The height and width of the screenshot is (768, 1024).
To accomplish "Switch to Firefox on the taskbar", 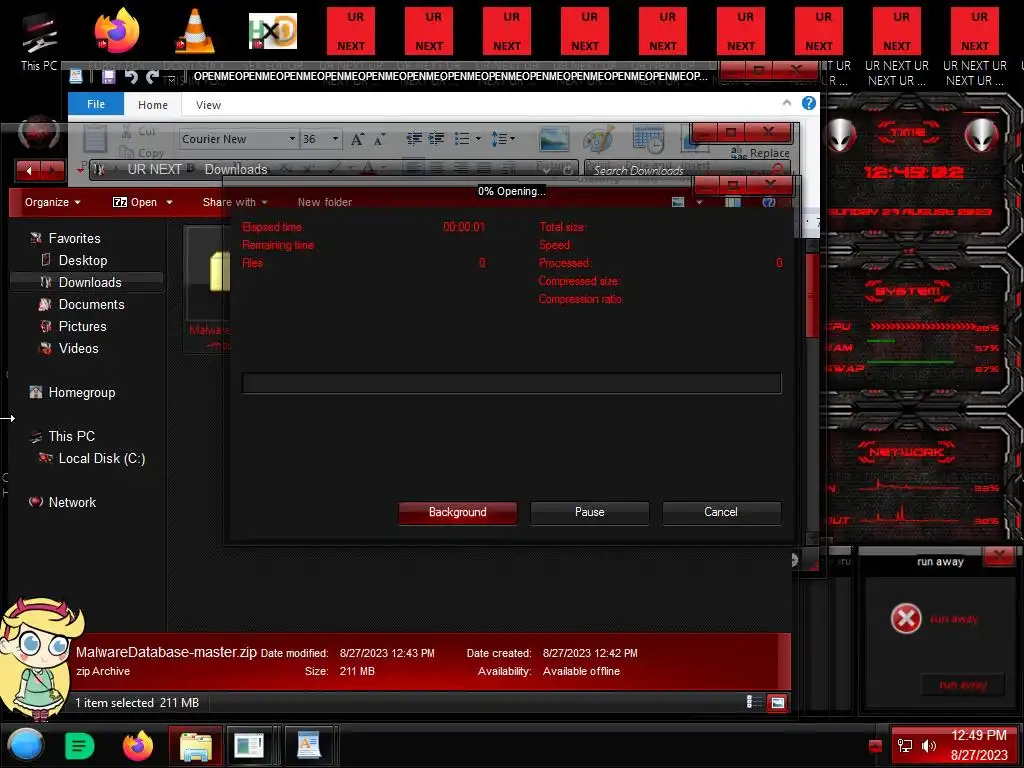I will (x=137, y=745).
